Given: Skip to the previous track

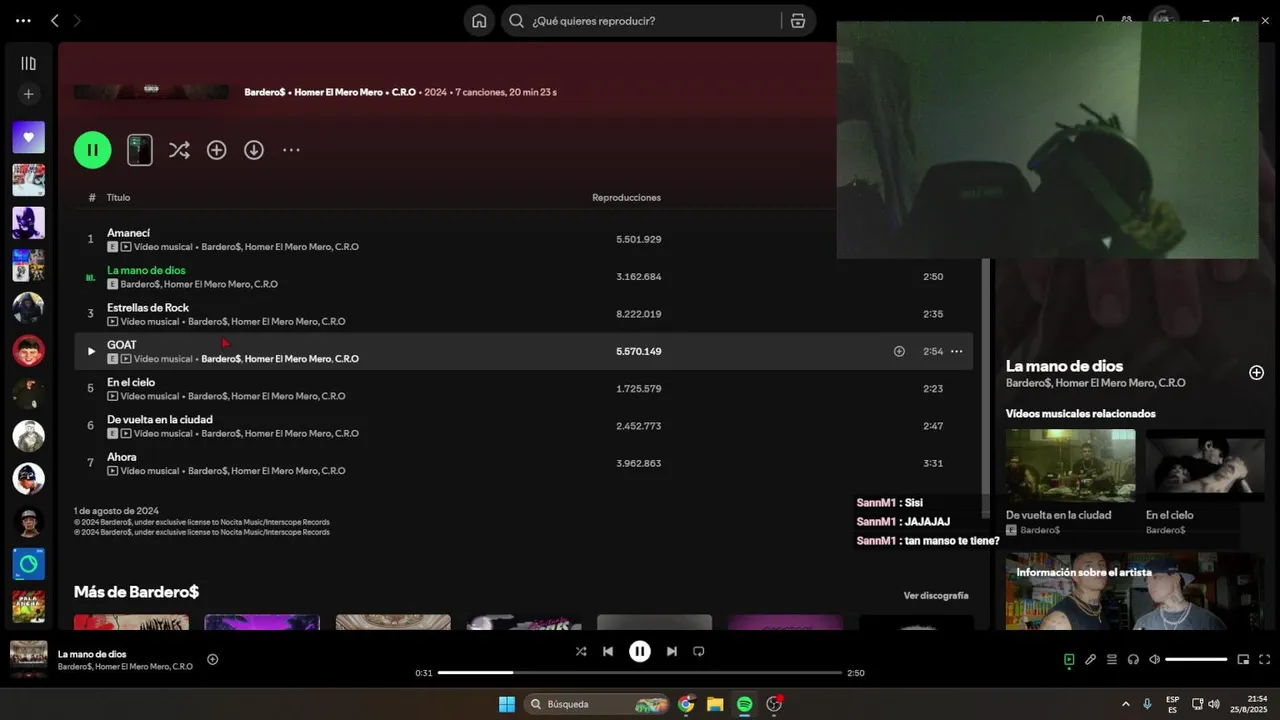Looking at the screenshot, I should (x=608, y=651).
